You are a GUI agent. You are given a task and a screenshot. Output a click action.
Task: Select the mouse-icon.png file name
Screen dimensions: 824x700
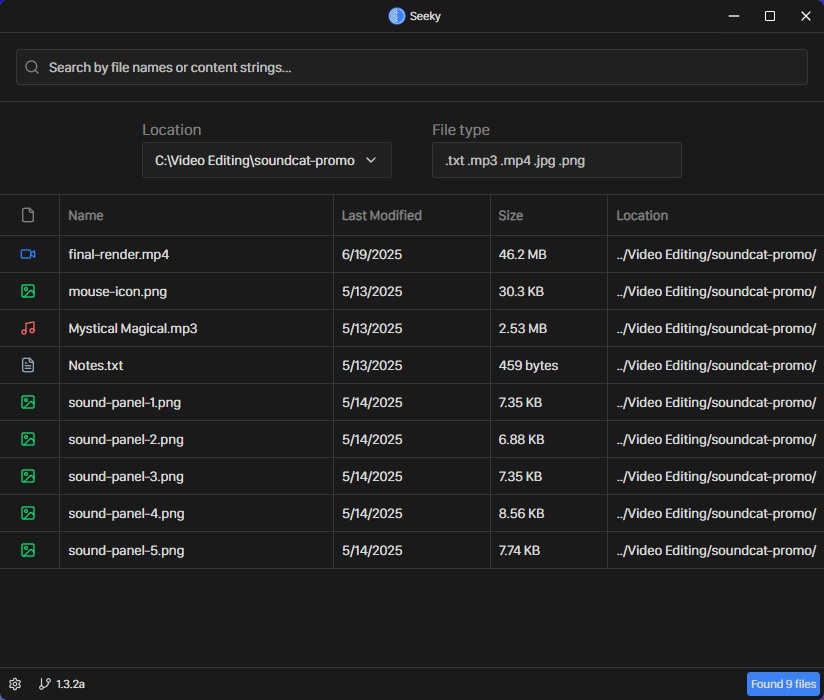pos(118,291)
